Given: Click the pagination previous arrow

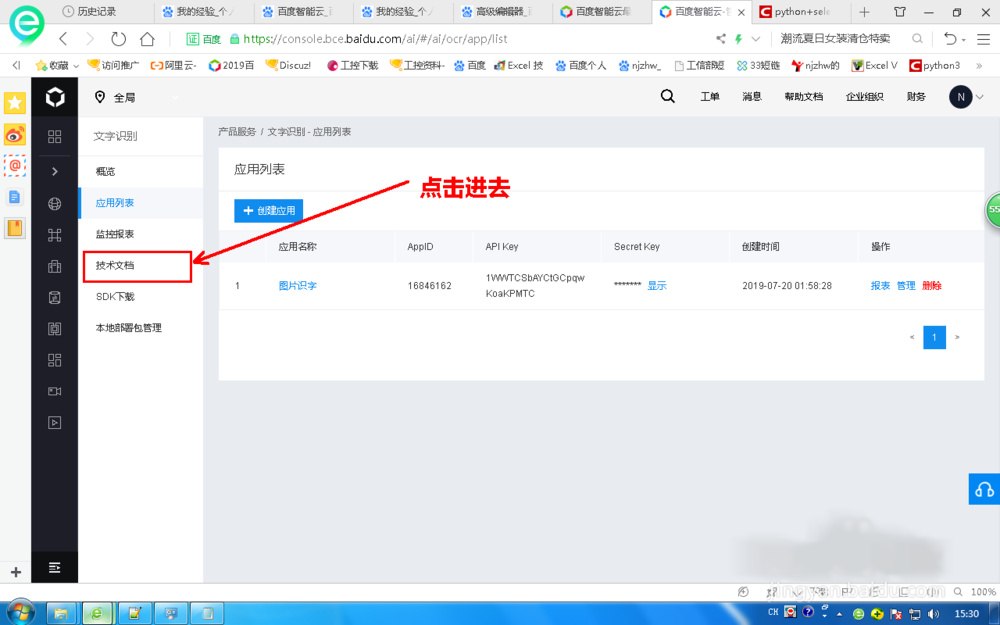Looking at the screenshot, I should 912,337.
